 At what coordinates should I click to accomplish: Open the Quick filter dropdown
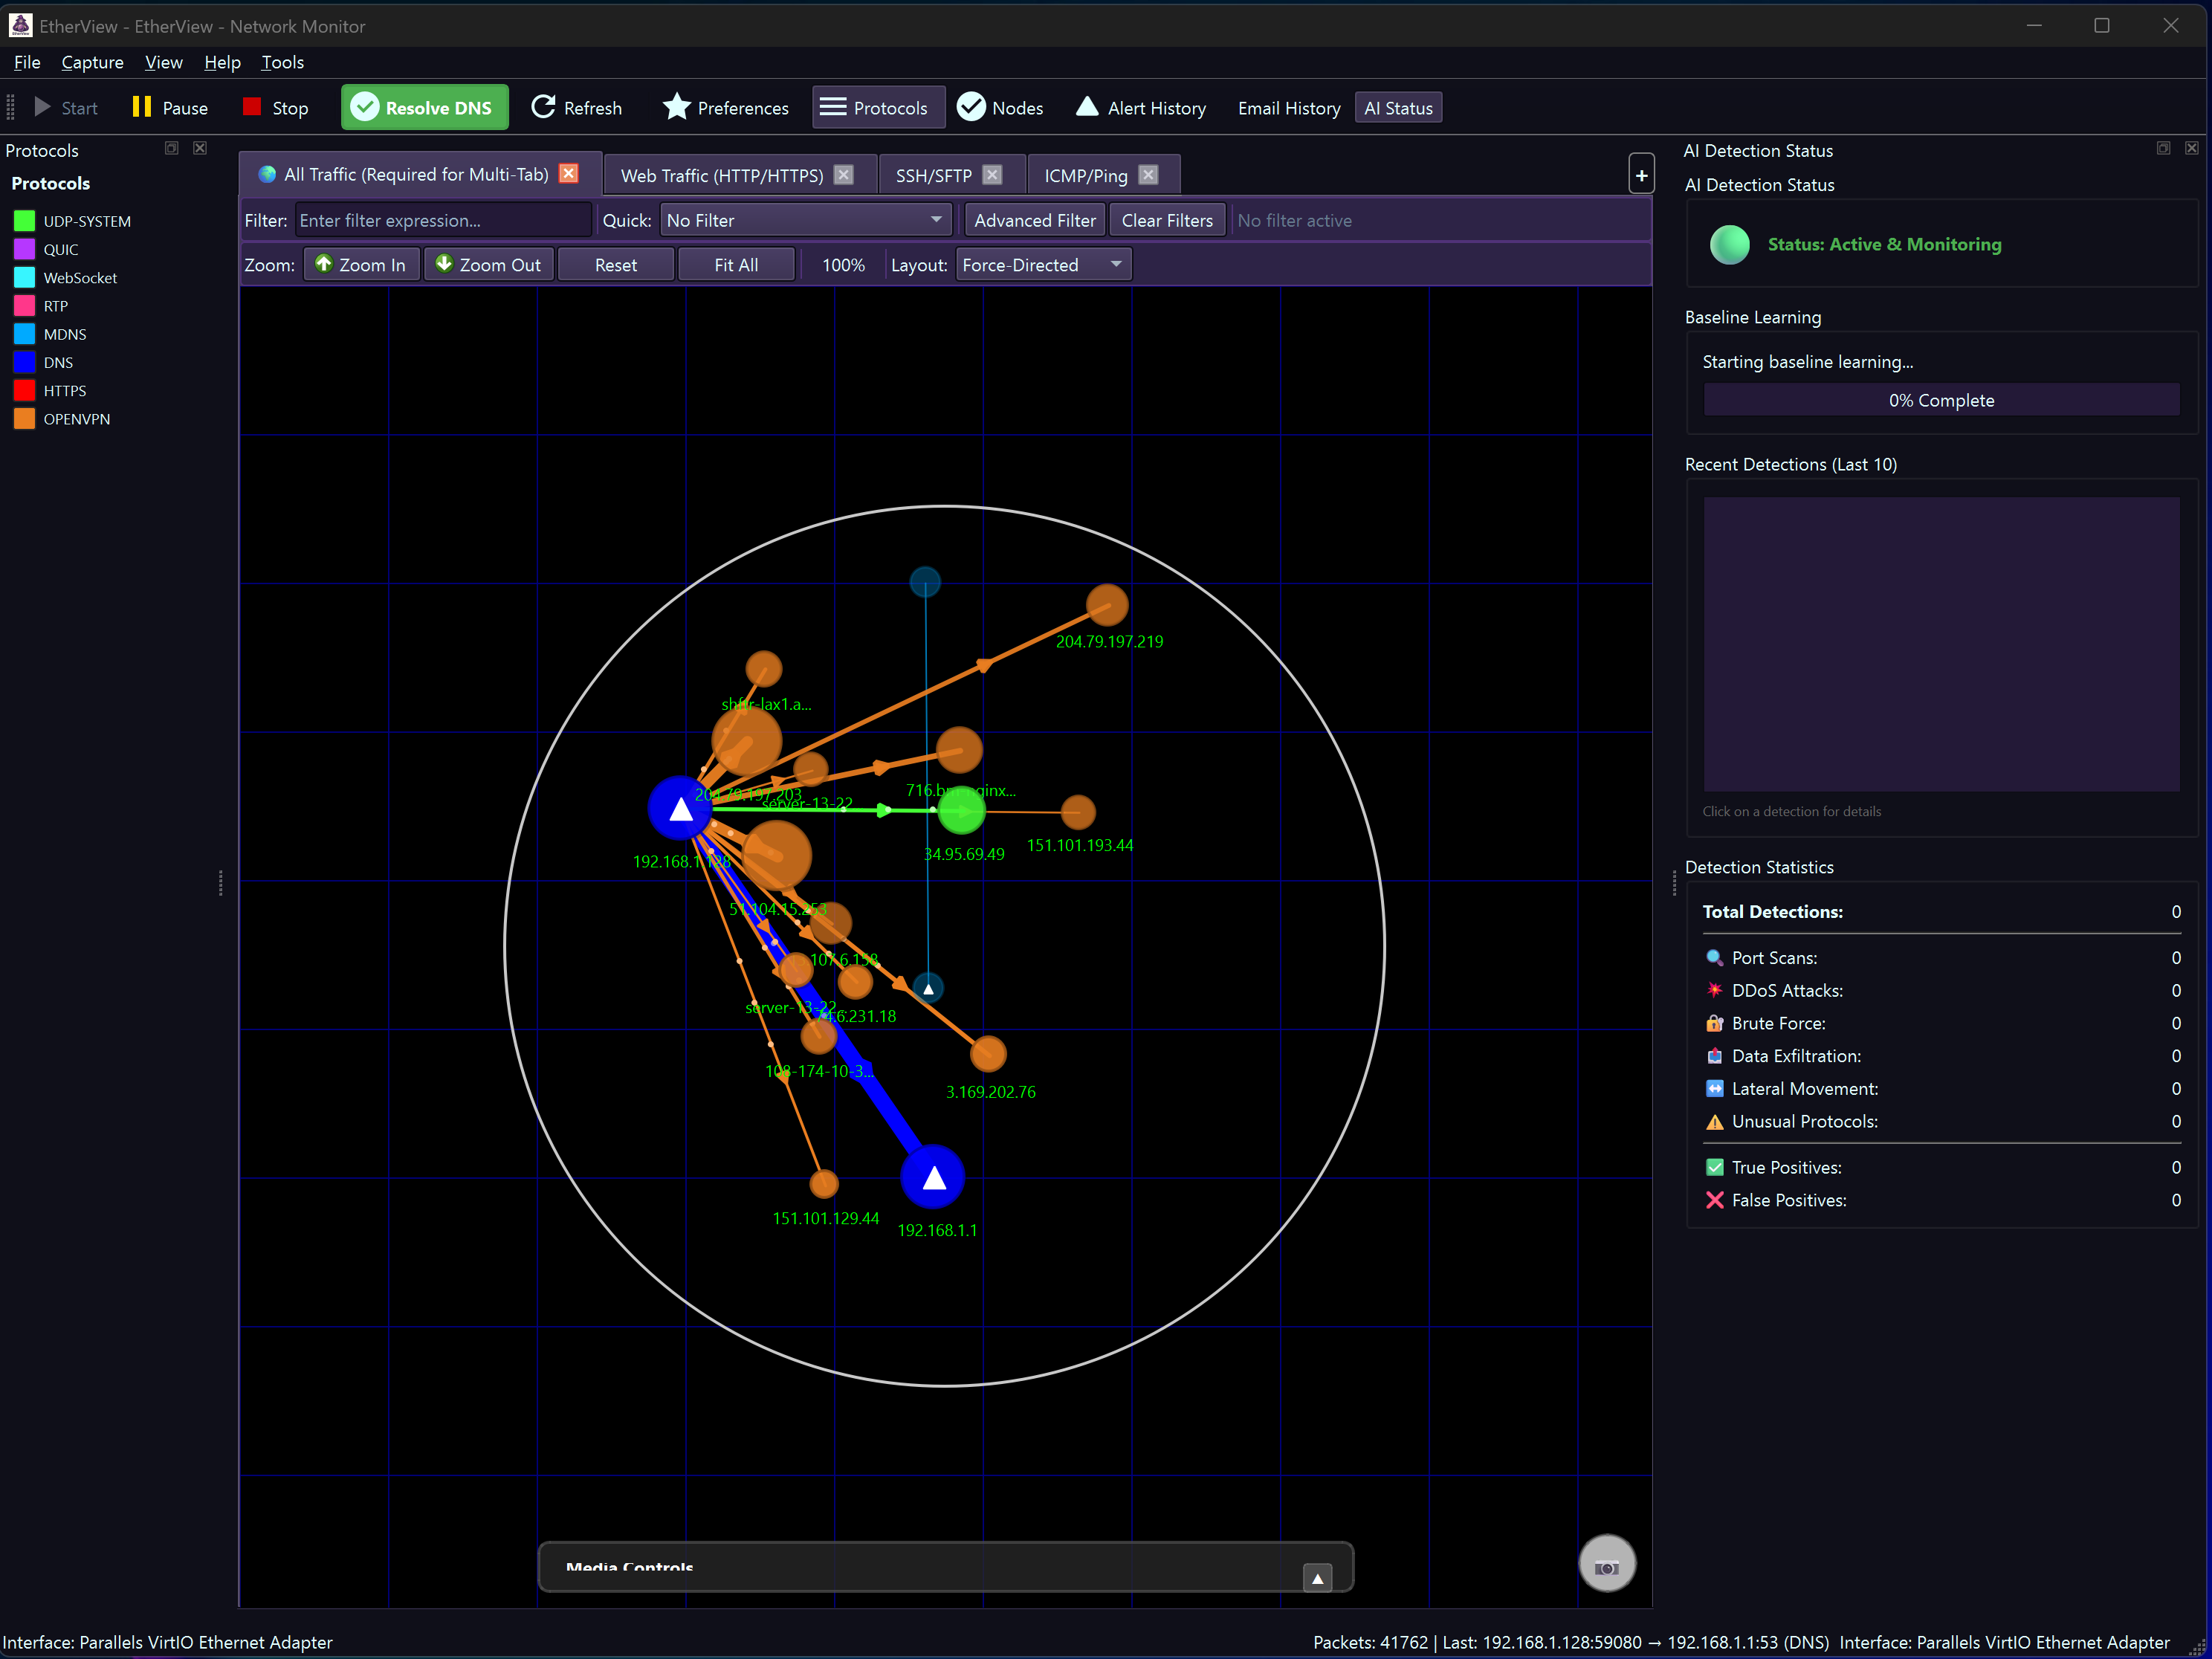pyautogui.click(x=805, y=219)
